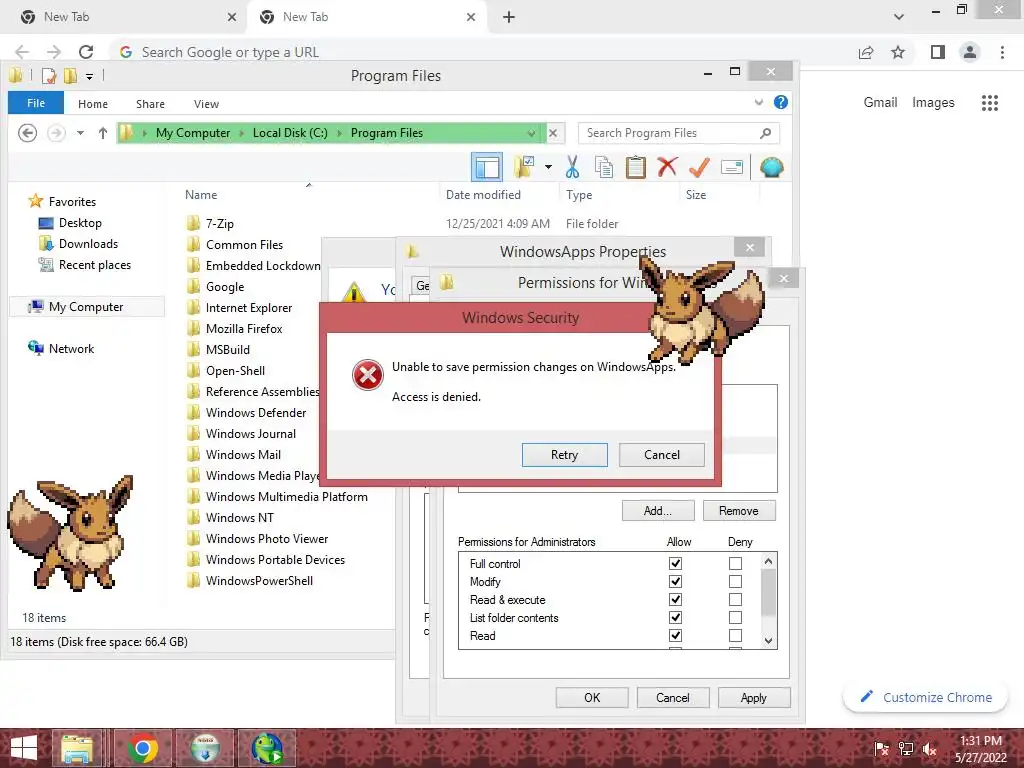The image size is (1024, 768).
Task: Toggle Deny checkbox for Modify
Action: (x=735, y=581)
